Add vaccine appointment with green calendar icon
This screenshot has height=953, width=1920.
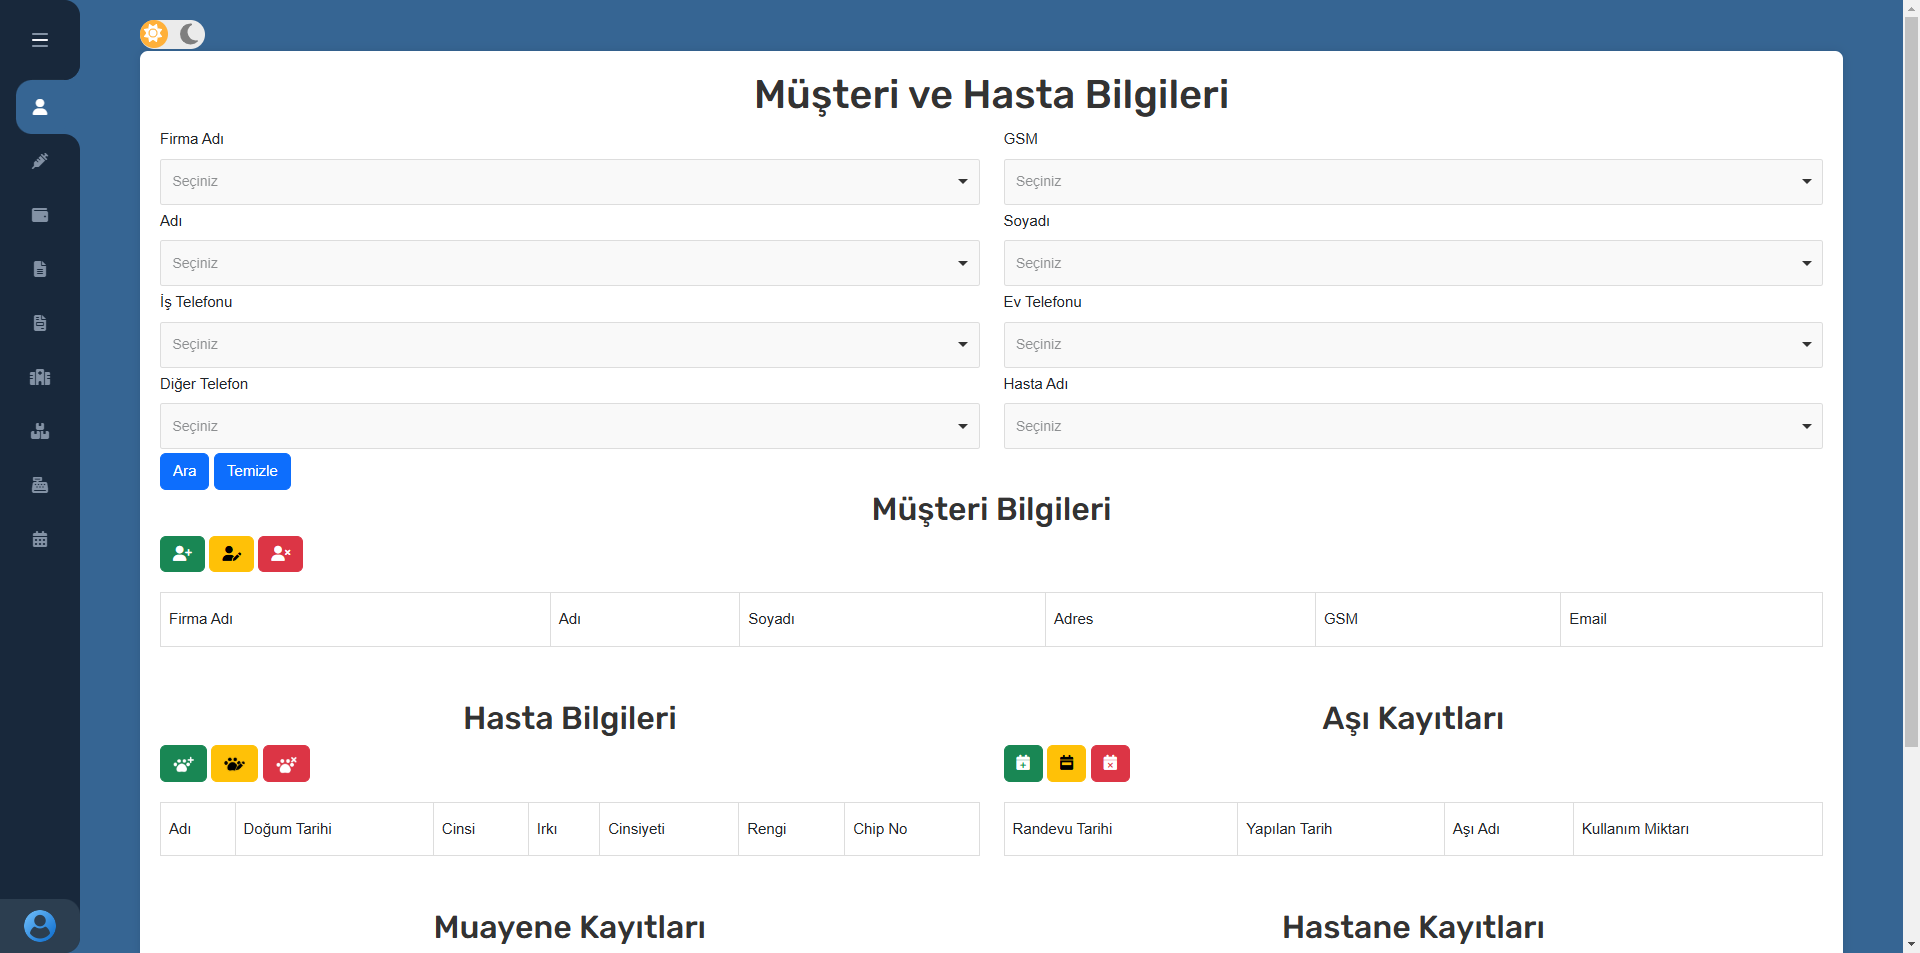click(1023, 764)
